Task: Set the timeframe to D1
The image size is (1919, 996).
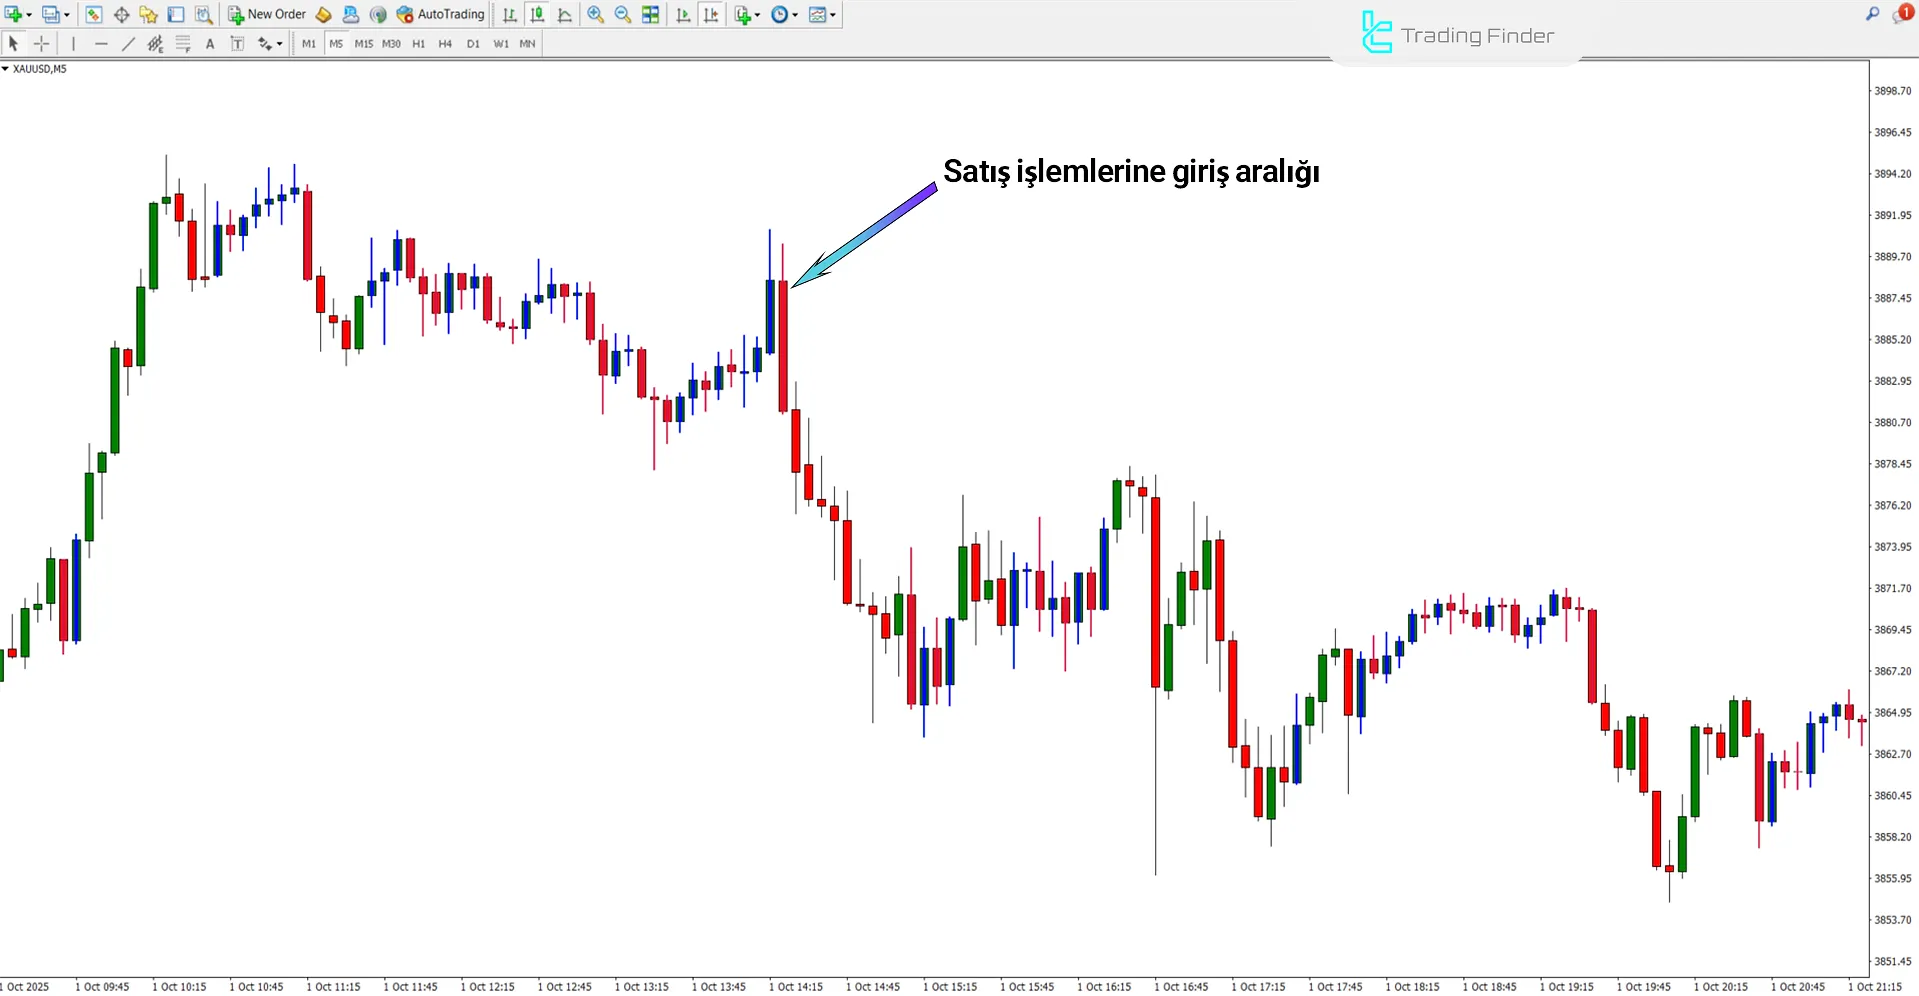Action: click(x=473, y=43)
